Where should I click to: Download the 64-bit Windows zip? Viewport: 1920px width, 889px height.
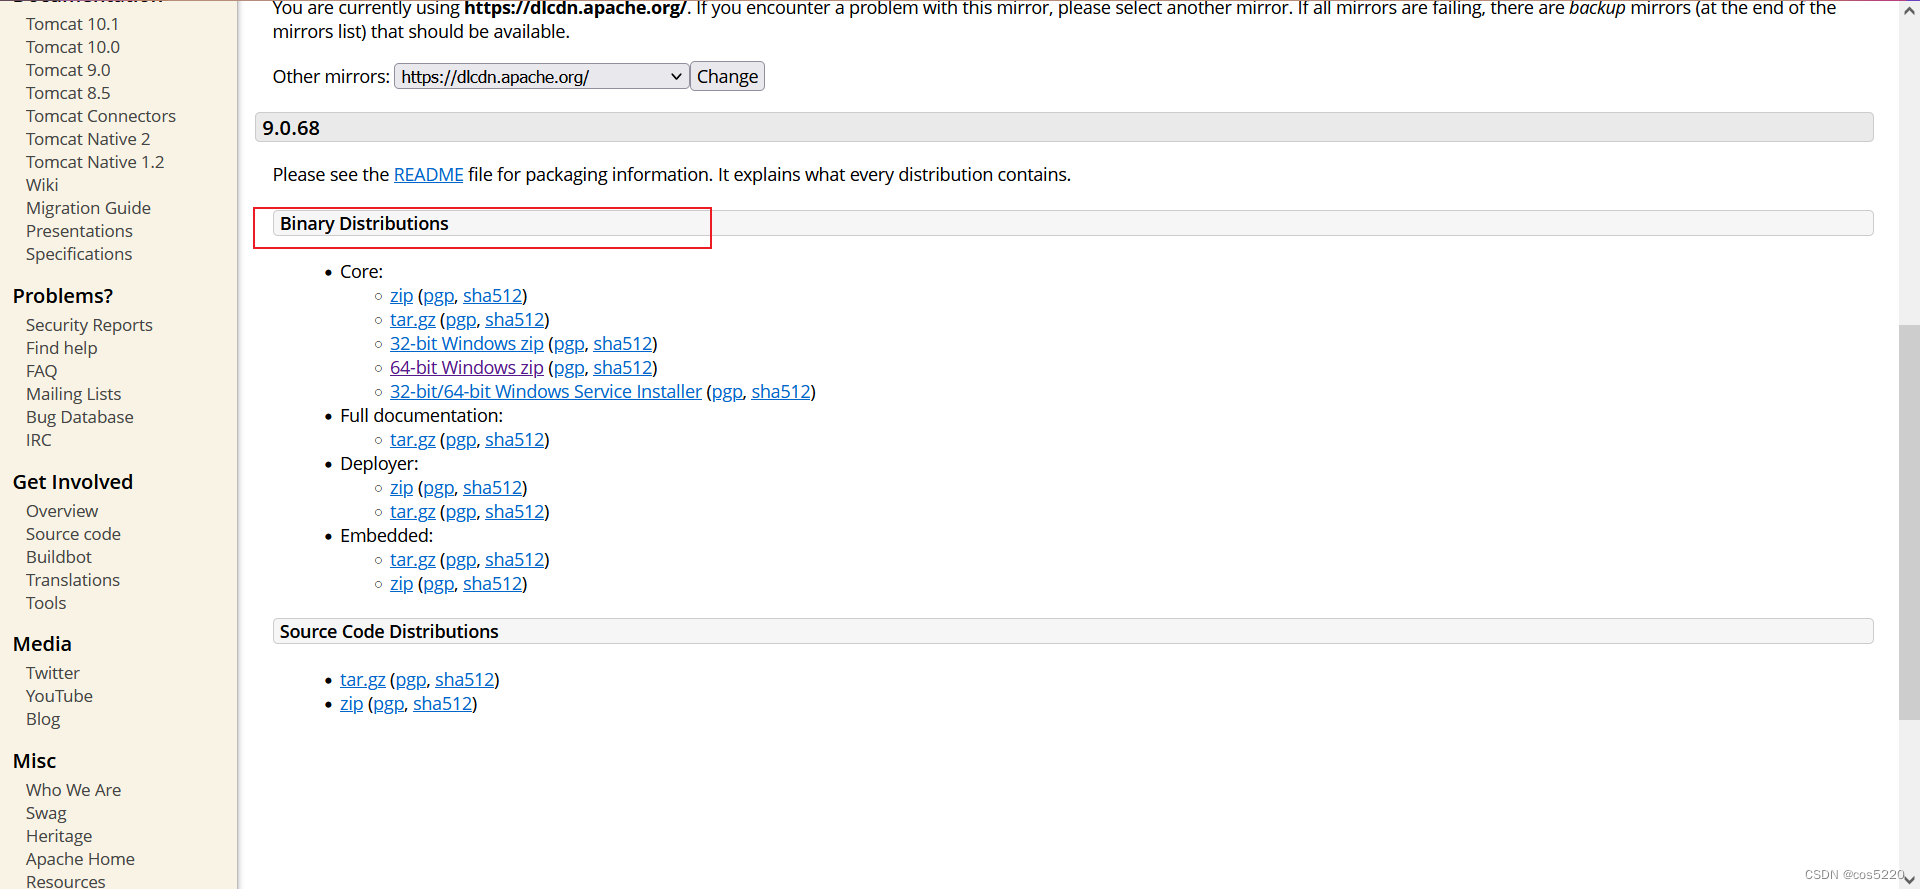[466, 368]
